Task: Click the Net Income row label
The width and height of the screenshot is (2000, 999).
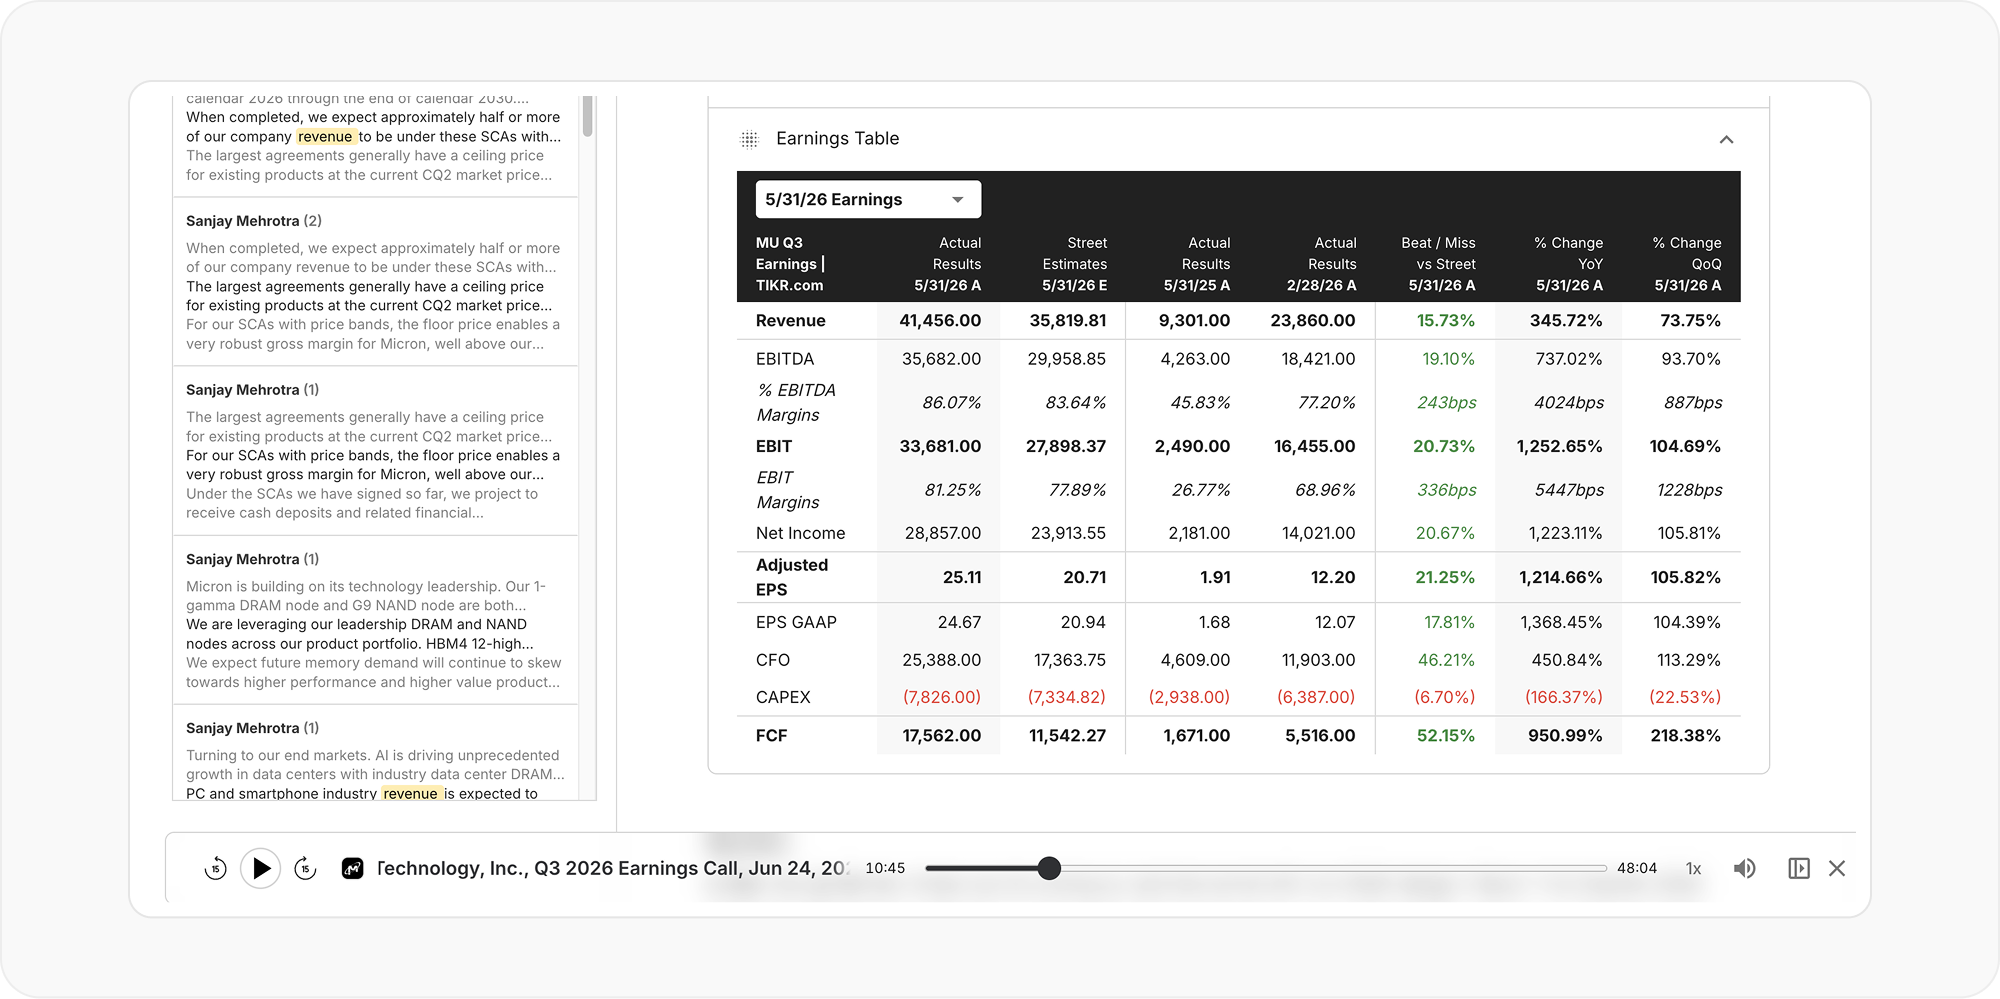Action: 800,534
